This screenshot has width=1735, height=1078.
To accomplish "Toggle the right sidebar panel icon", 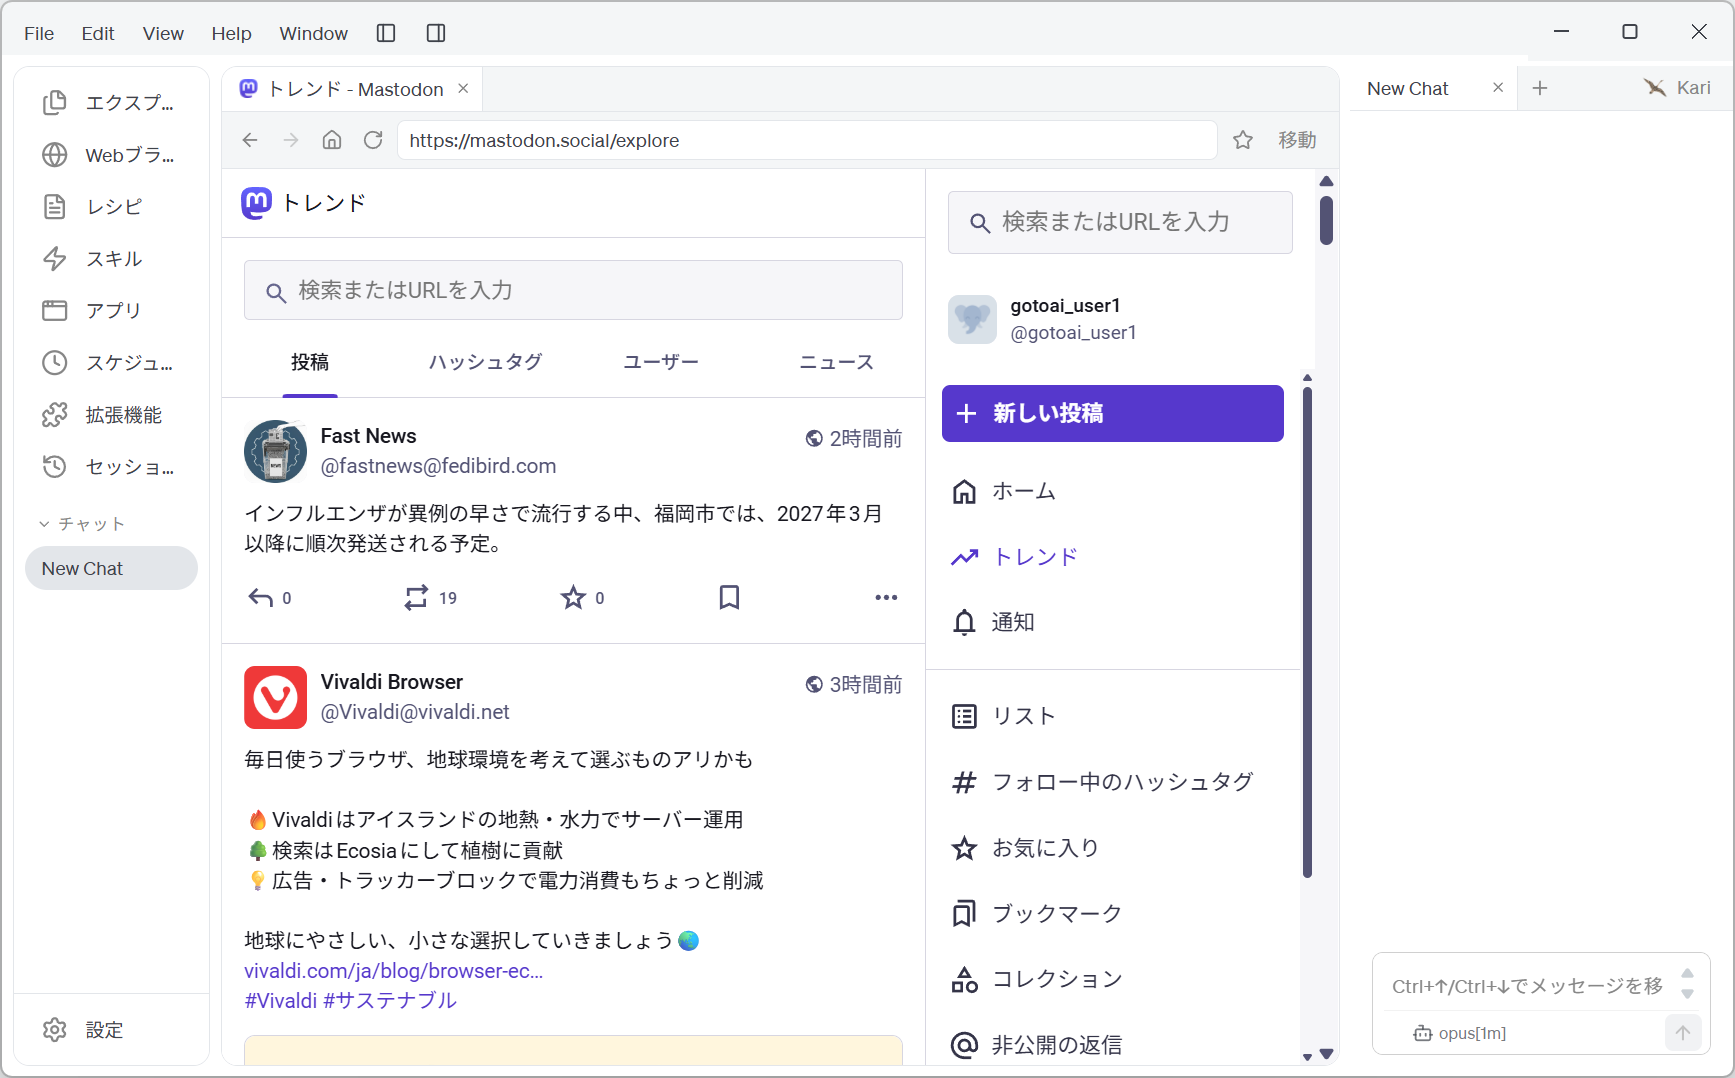I will tap(436, 33).
